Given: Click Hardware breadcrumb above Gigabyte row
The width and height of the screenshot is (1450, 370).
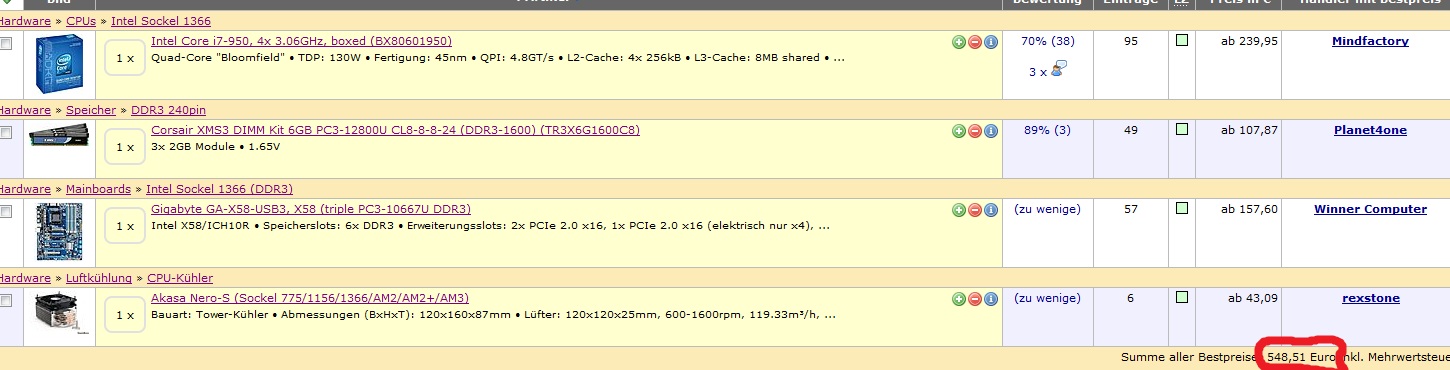Looking at the screenshot, I should coord(25,189).
